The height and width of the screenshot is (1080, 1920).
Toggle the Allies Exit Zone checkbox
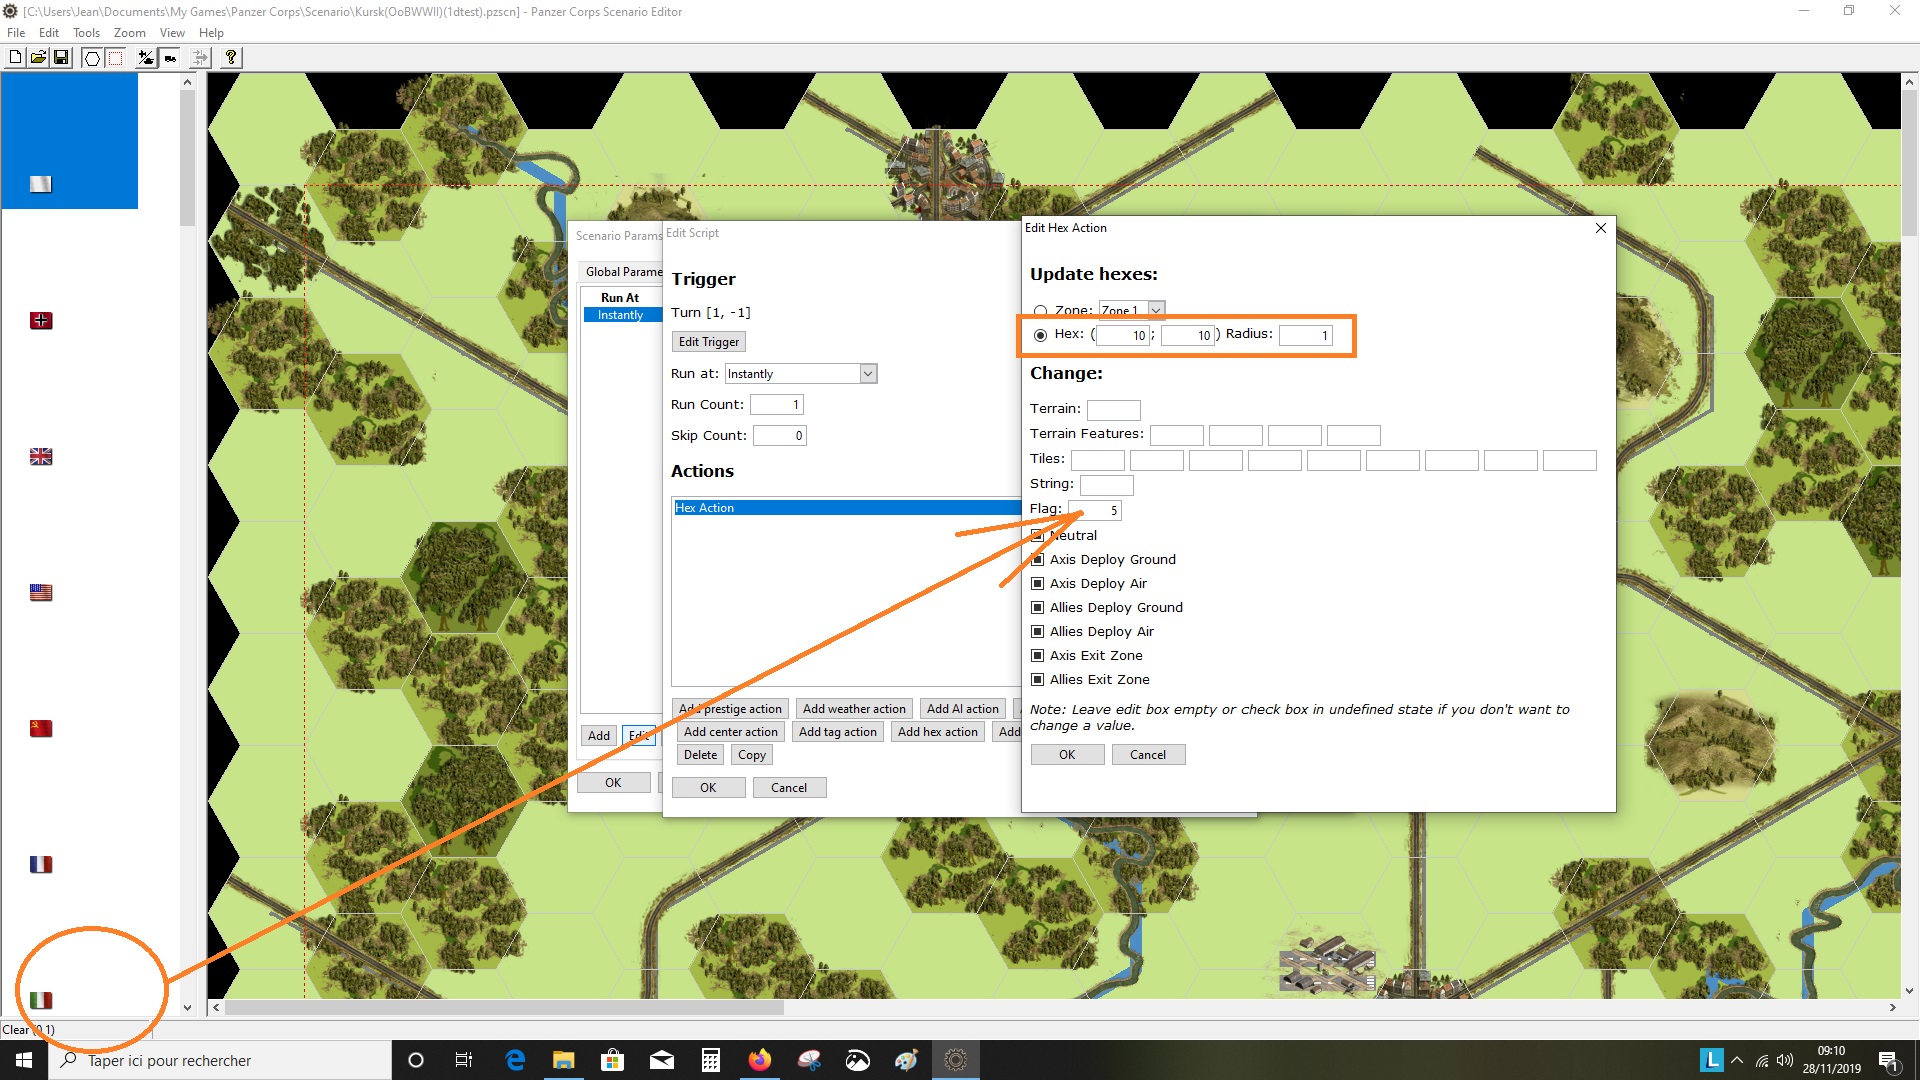coord(1037,680)
